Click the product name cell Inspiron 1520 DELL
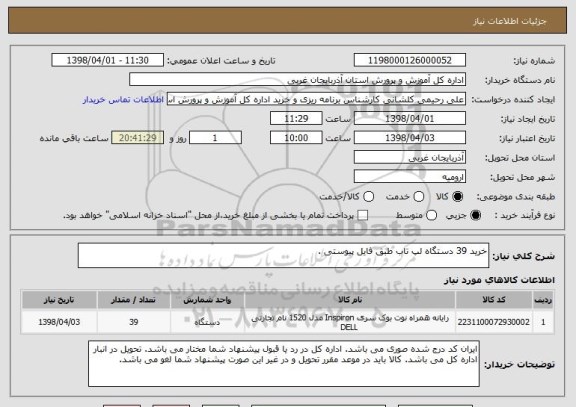The height and width of the screenshot is (407, 576). tap(350, 322)
